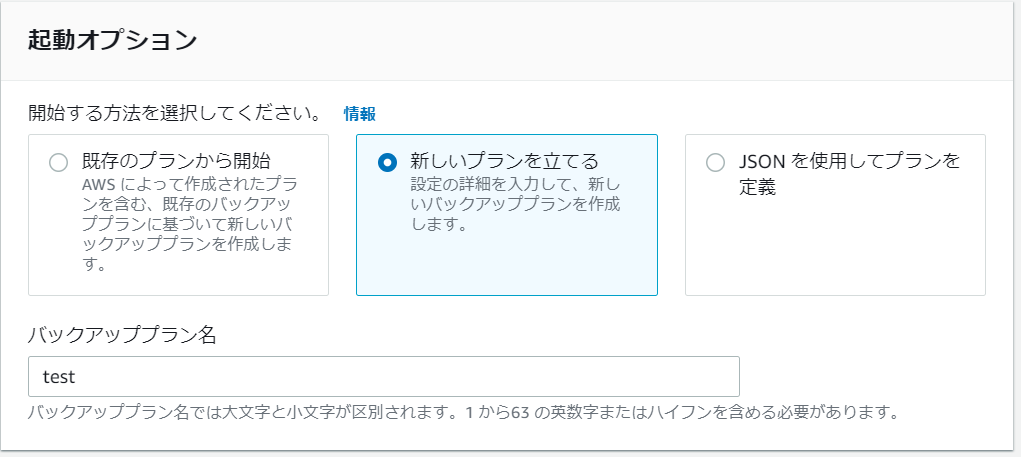Viewport: 1021px width, 457px height.
Task: Click blank space inside the JSON option card
Action: [x=835, y=250]
